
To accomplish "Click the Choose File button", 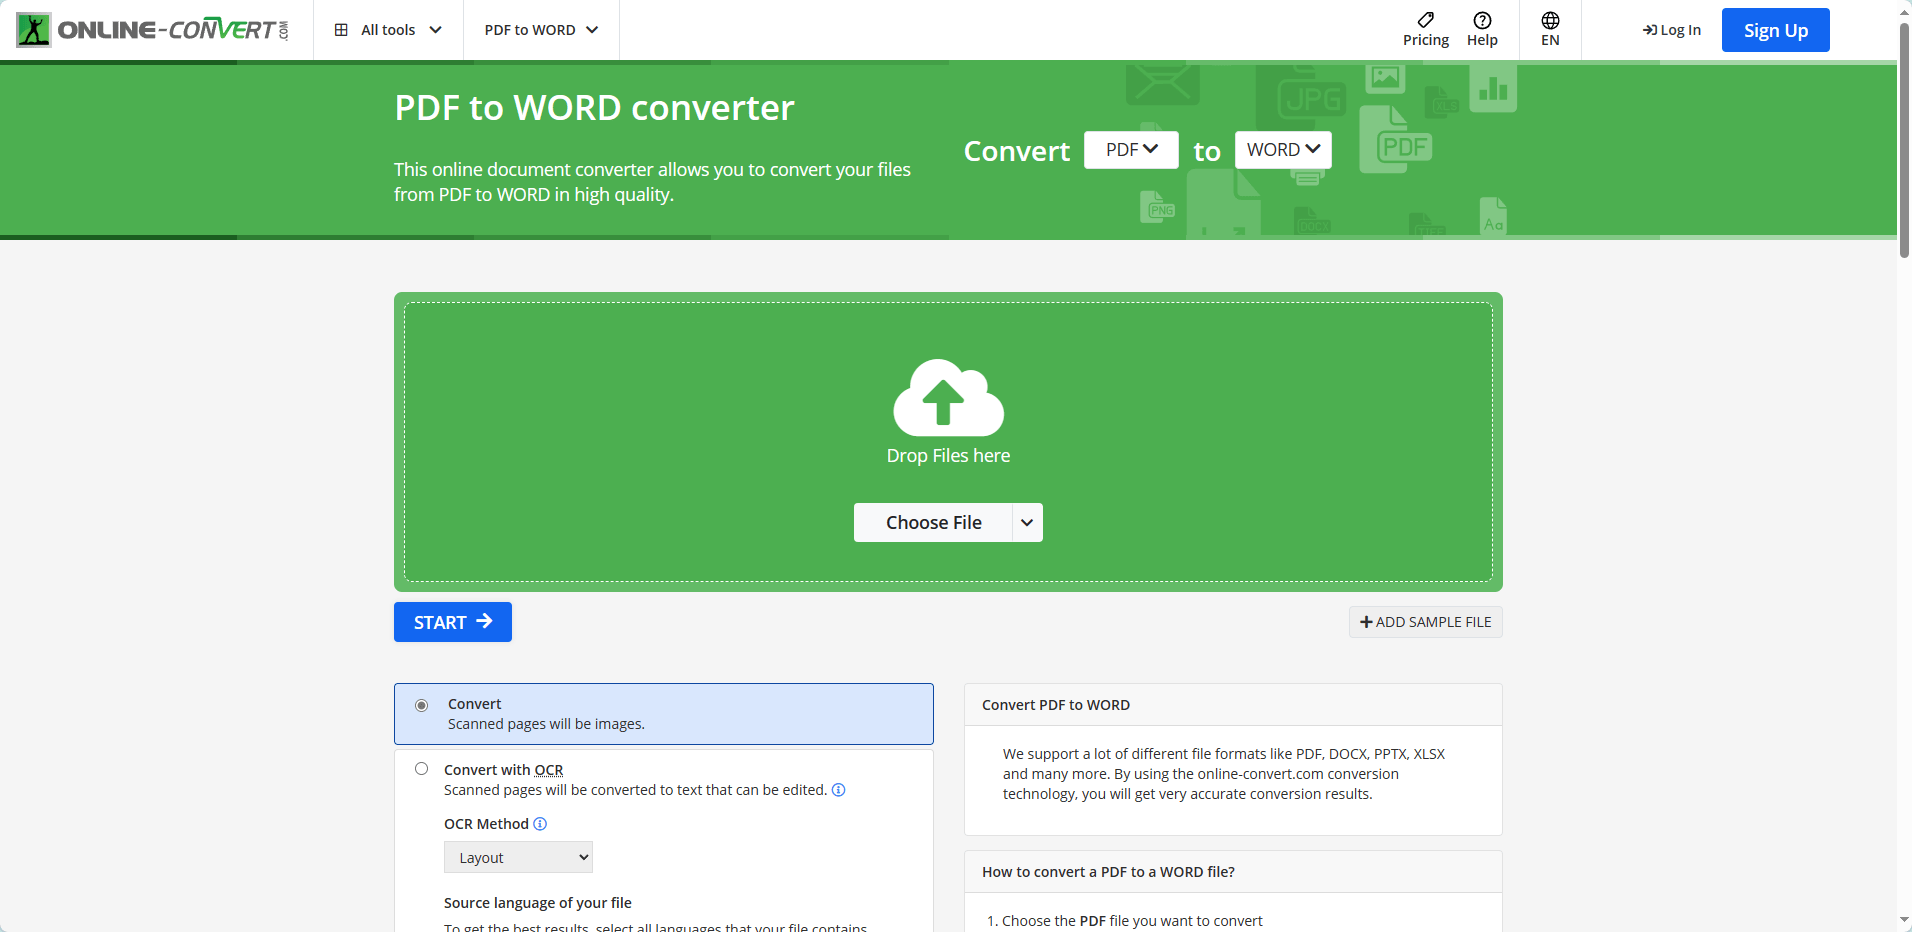I will pos(933,523).
